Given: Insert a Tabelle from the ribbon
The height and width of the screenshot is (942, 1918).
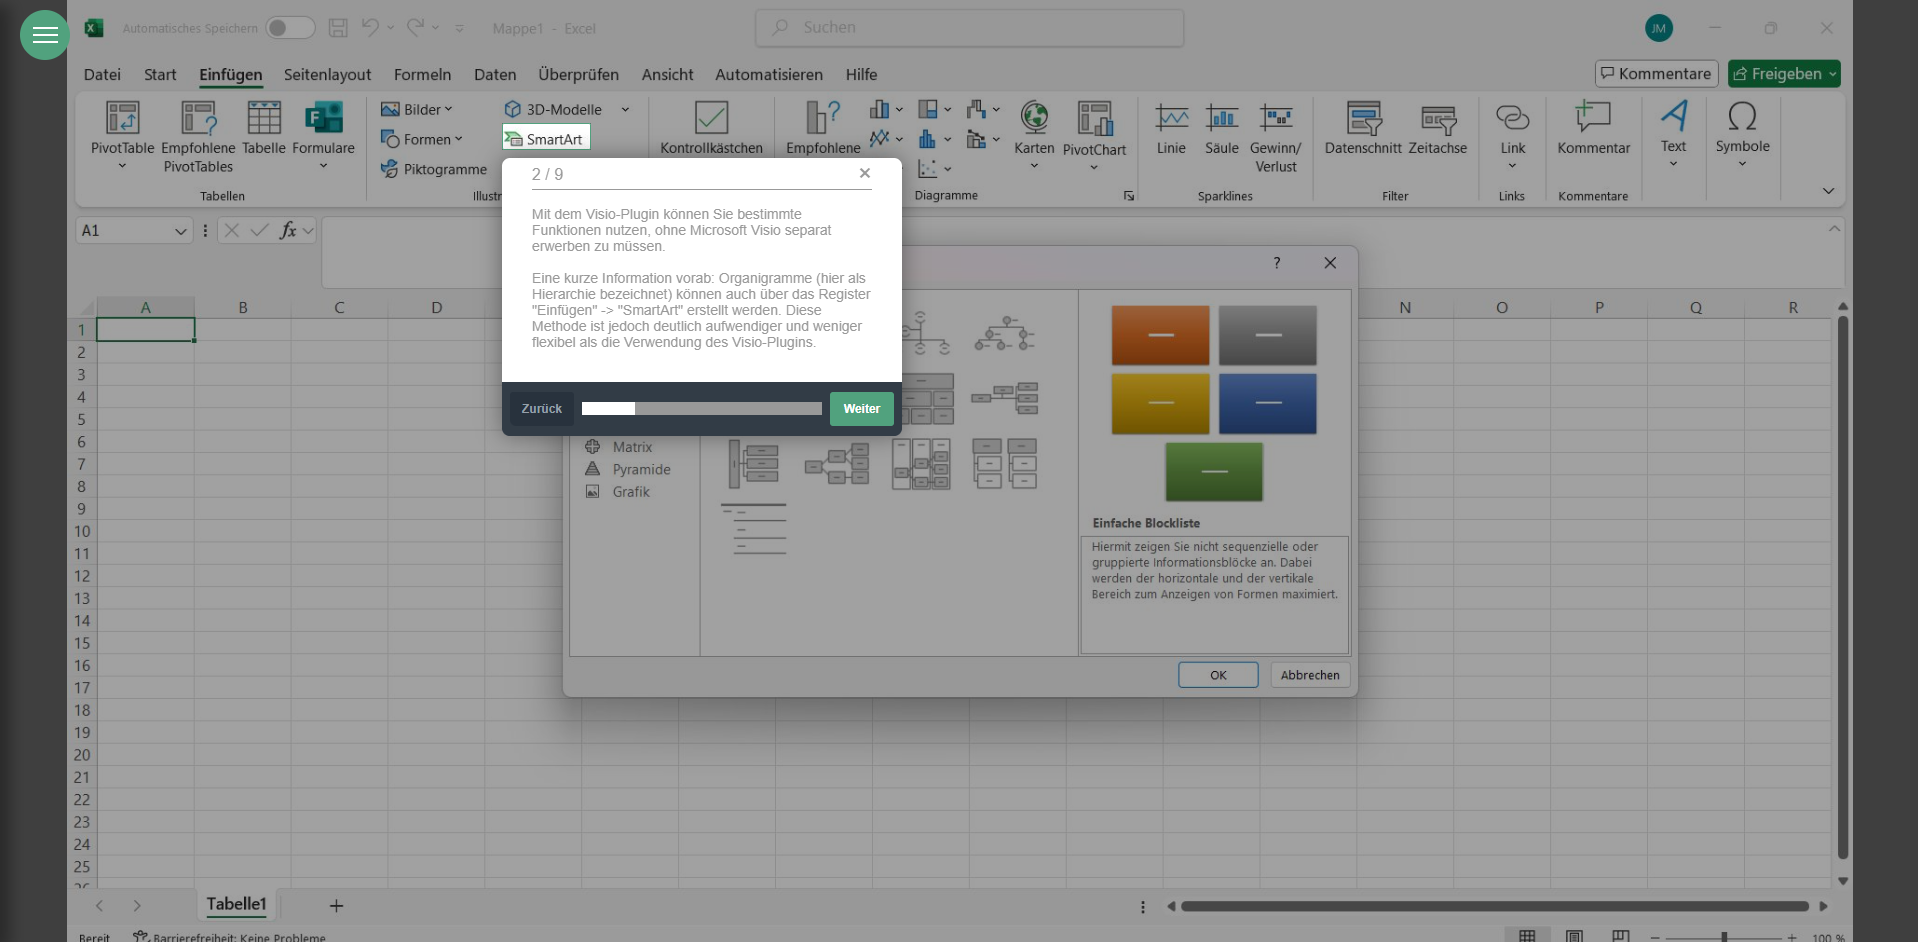Looking at the screenshot, I should 264,118.
